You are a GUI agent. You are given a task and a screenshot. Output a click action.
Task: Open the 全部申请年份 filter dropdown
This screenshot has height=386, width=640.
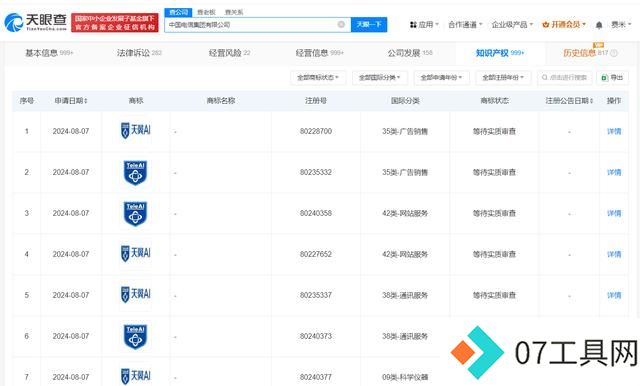click(x=442, y=78)
